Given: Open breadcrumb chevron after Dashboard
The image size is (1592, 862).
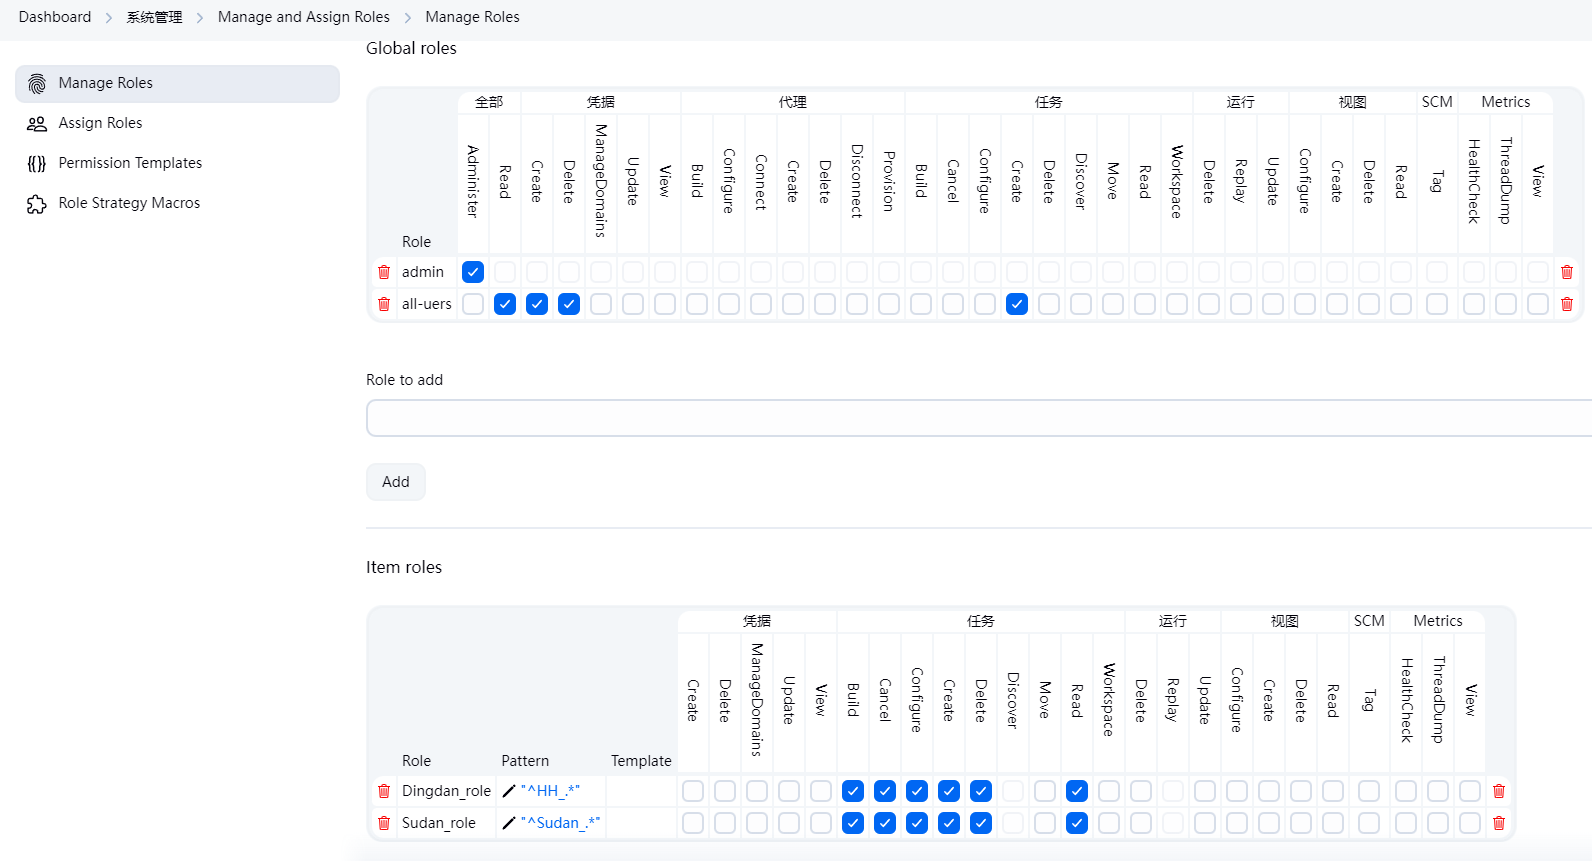Looking at the screenshot, I should point(109,18).
